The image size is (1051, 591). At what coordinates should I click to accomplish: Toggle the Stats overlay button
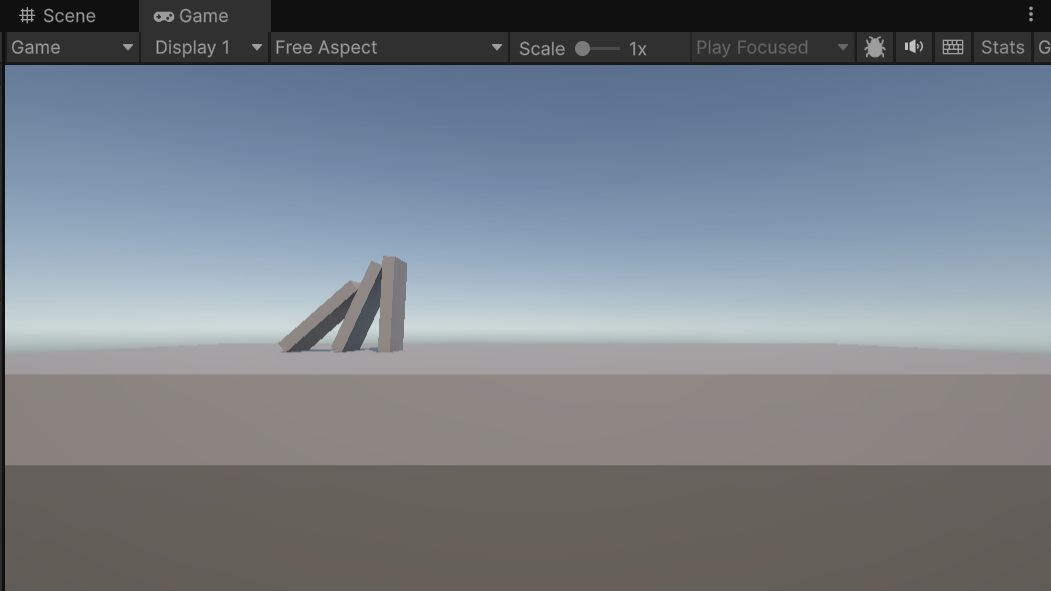coord(1002,47)
